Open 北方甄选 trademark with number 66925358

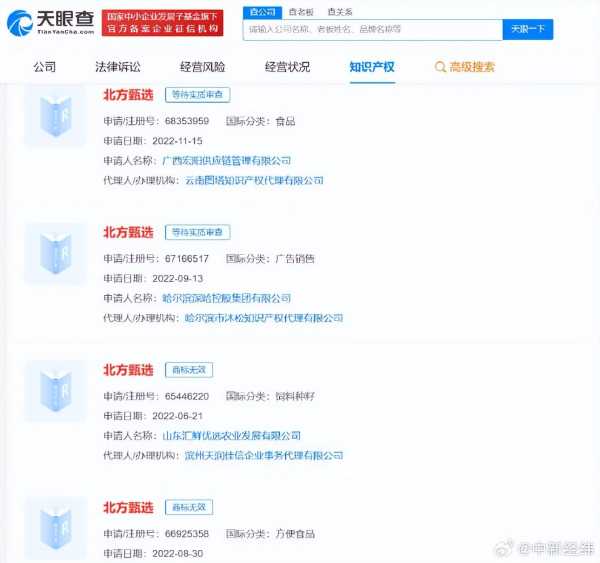[x=128, y=508]
